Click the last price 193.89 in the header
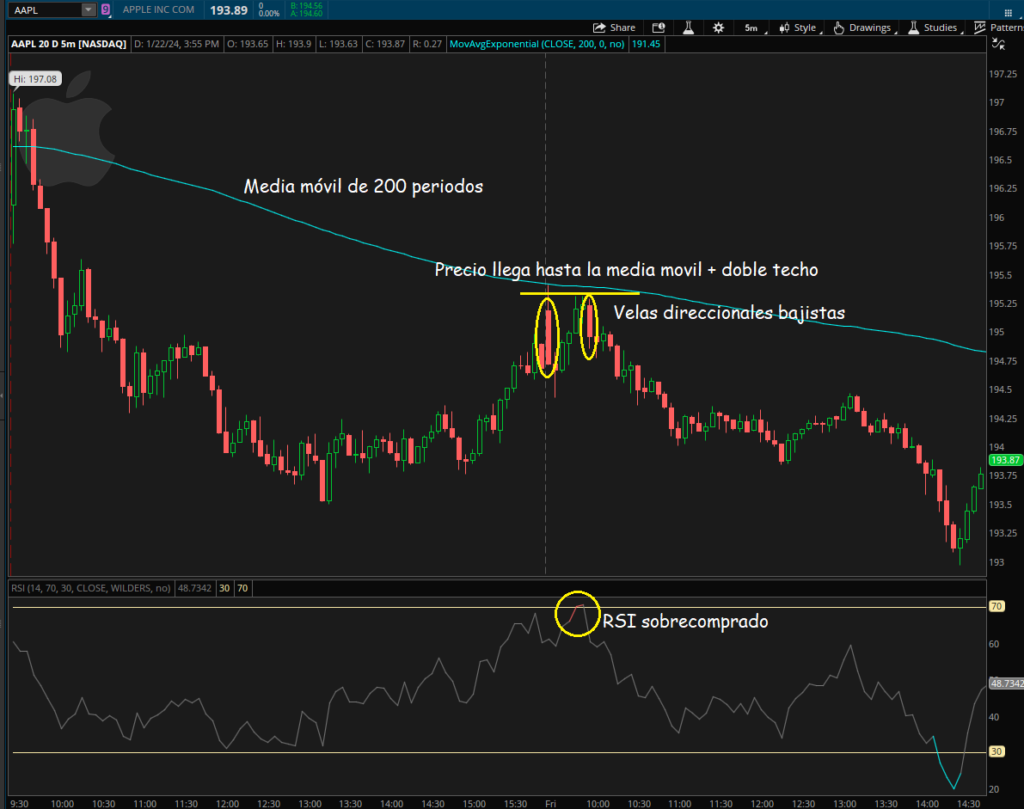 click(229, 10)
